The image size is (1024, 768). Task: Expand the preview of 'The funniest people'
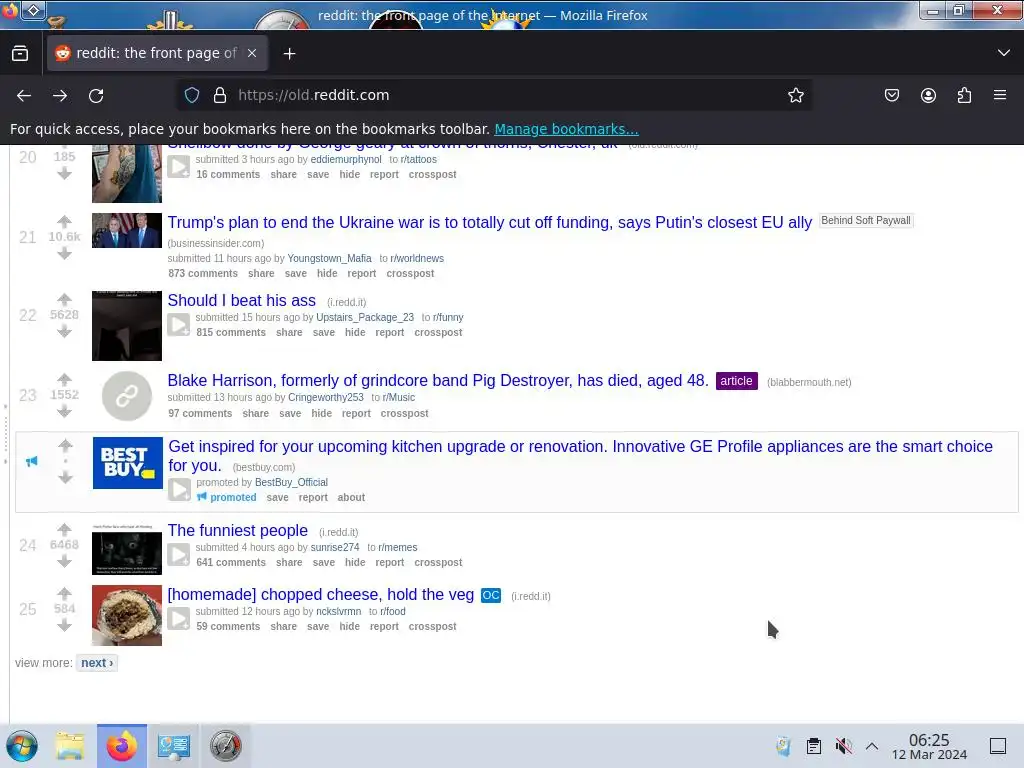tap(179, 554)
